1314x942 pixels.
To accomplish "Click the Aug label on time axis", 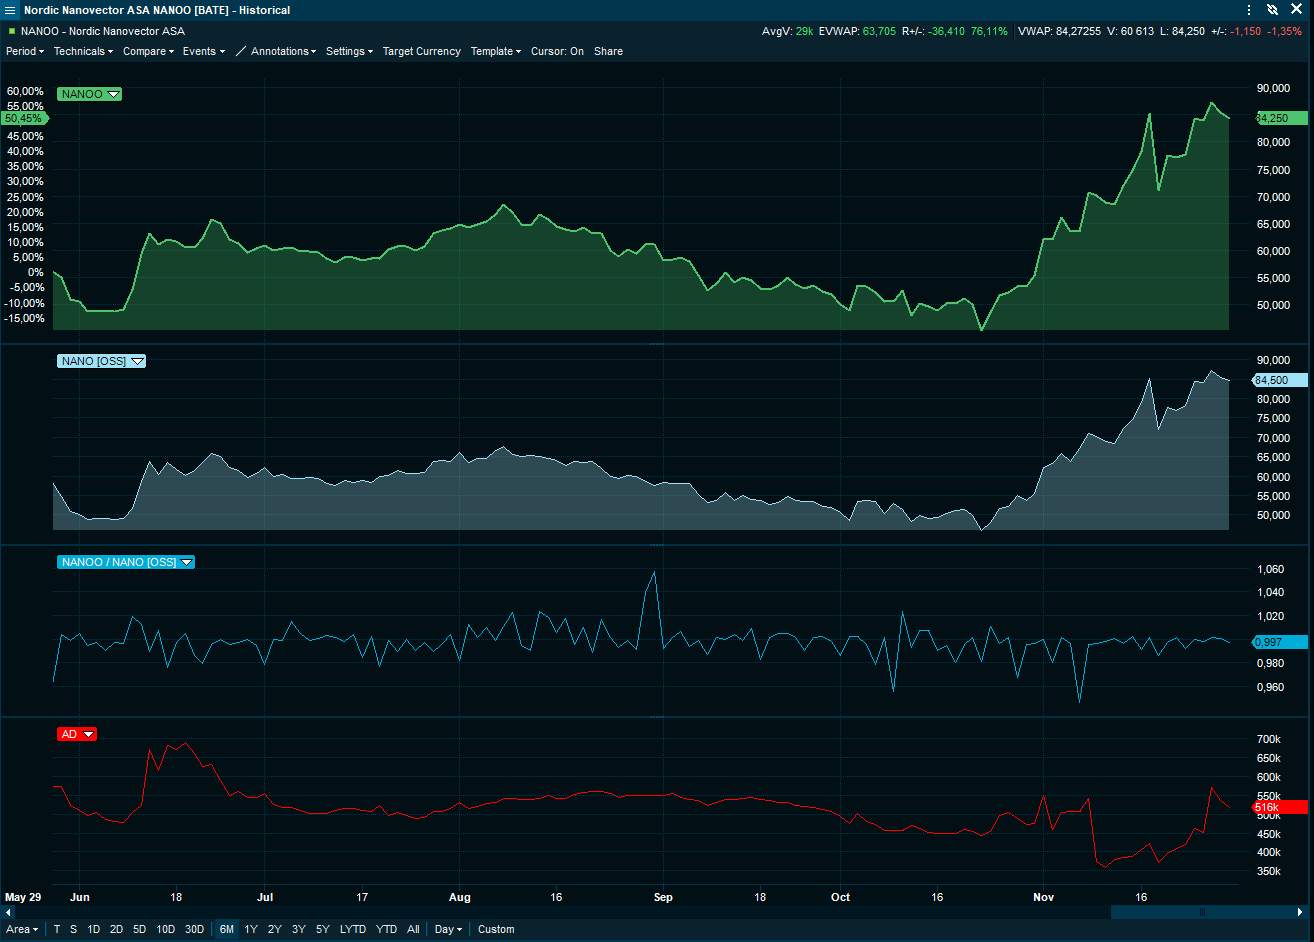I will coord(459,897).
